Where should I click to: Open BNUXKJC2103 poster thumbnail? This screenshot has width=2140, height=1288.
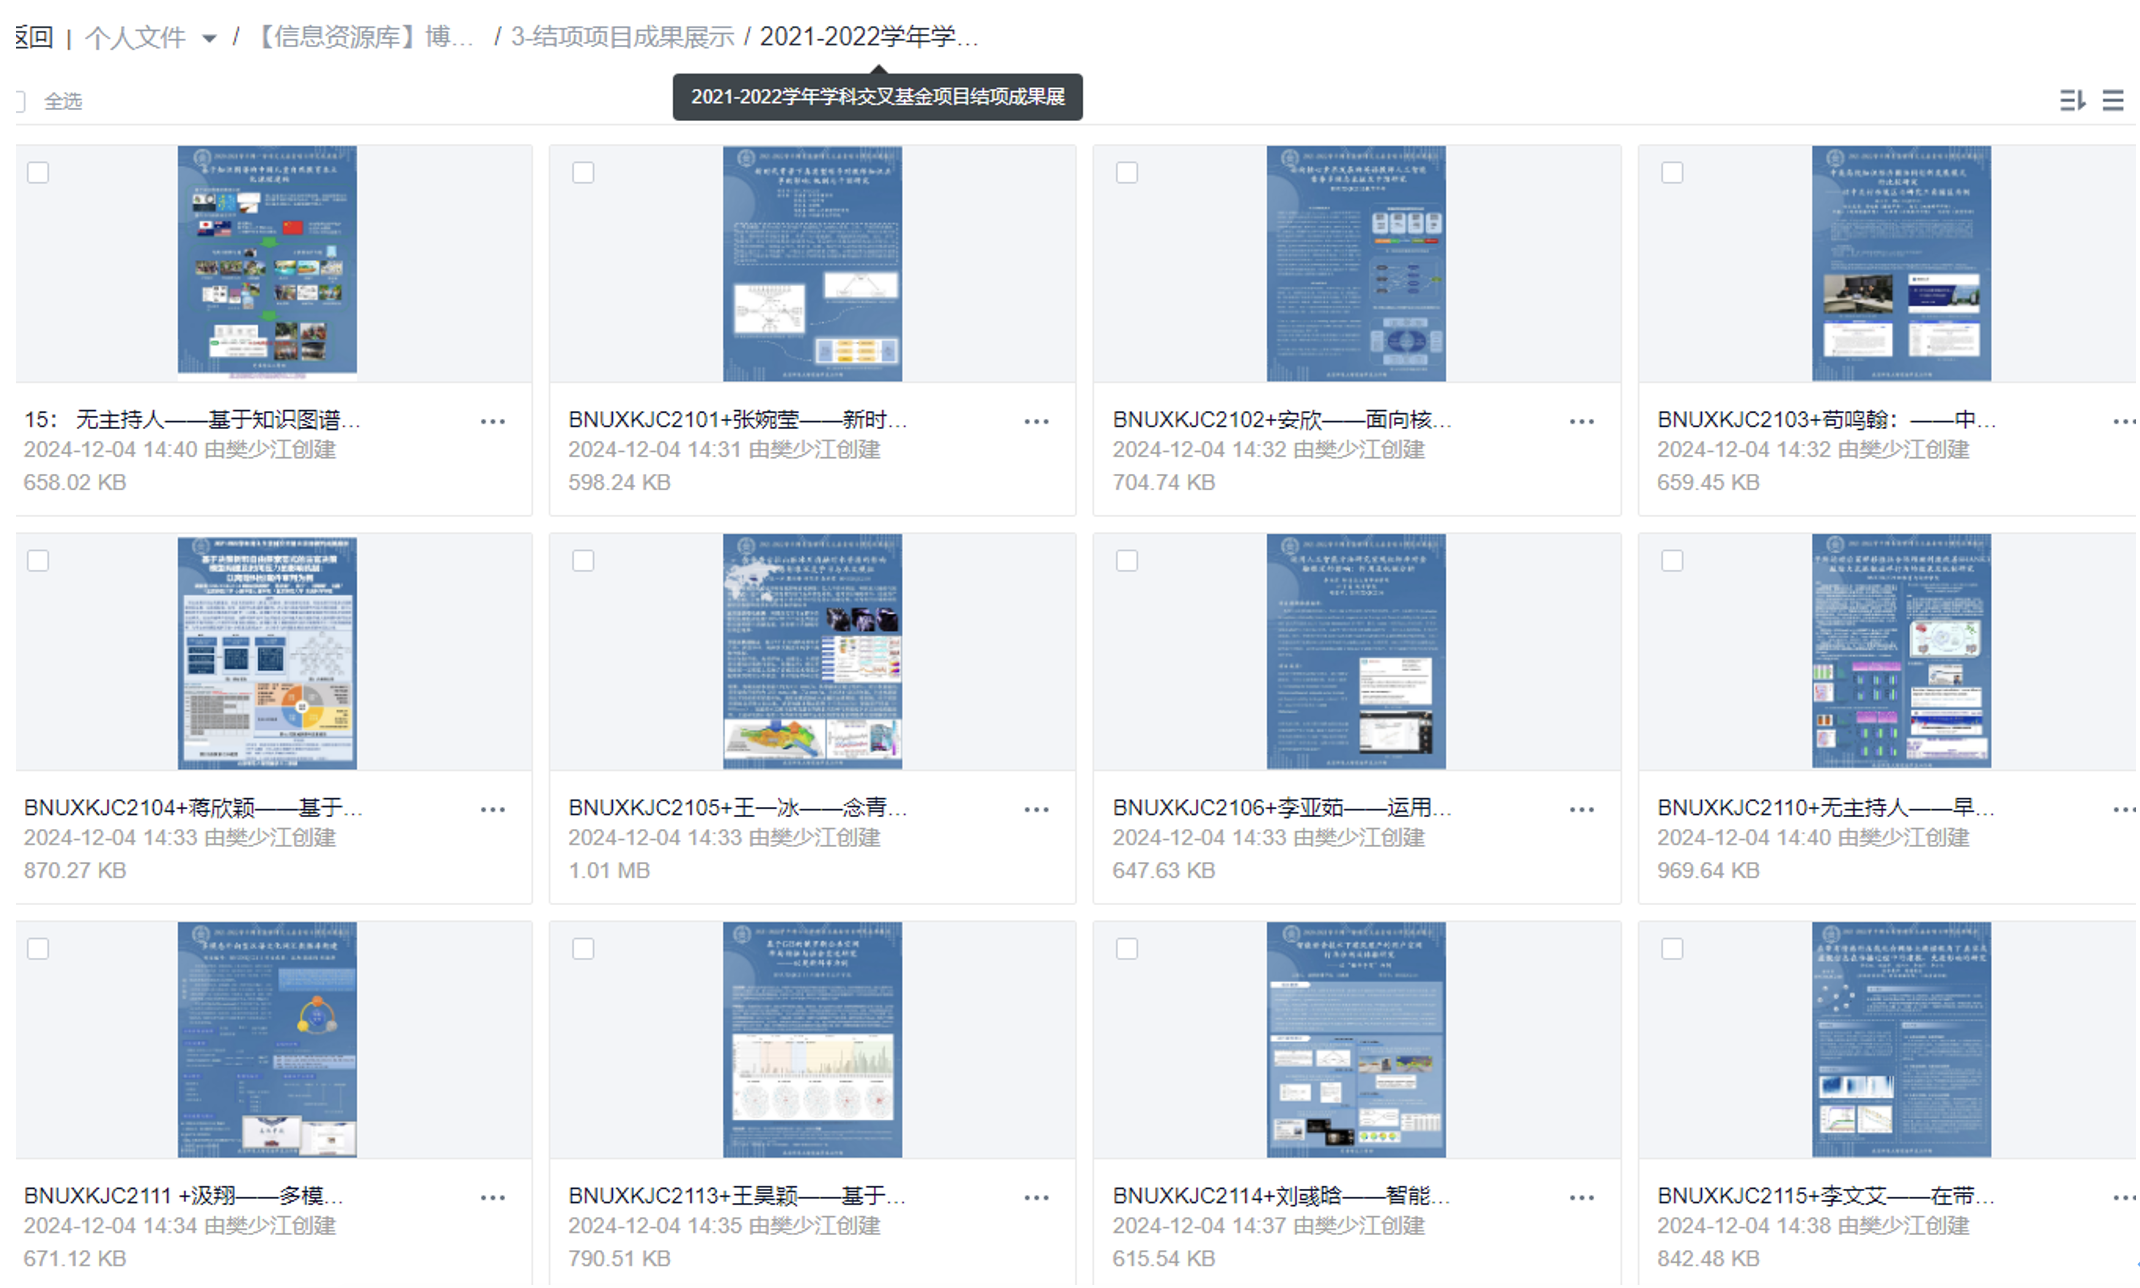click(x=1900, y=263)
